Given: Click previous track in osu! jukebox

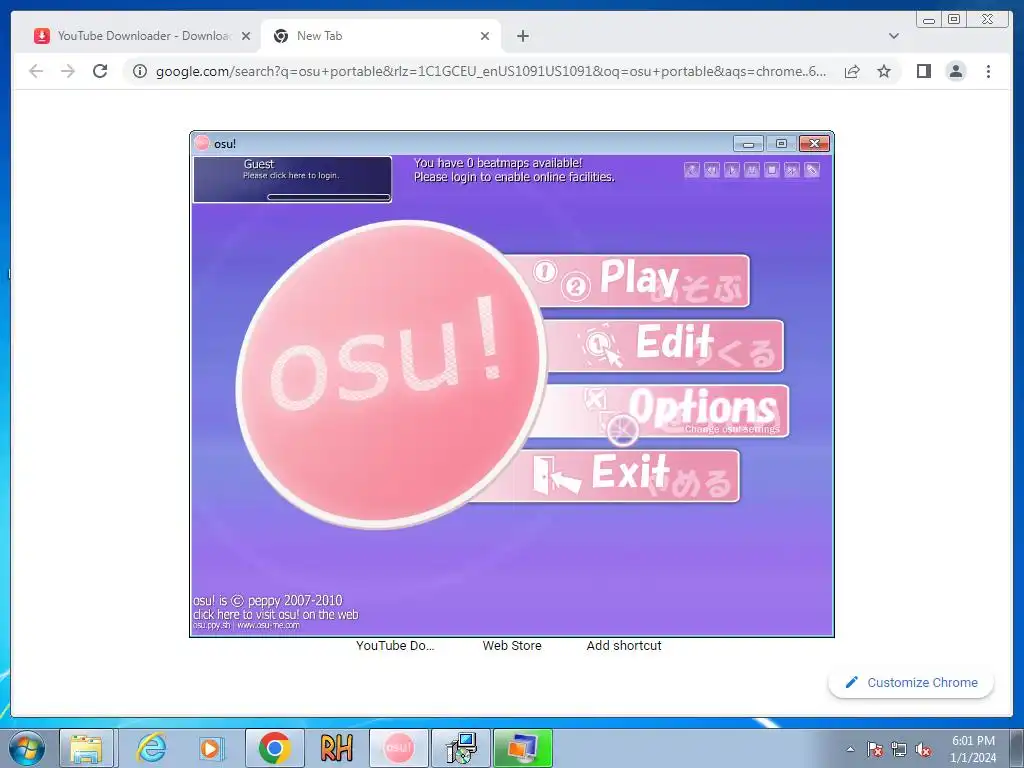Looking at the screenshot, I should tap(712, 170).
